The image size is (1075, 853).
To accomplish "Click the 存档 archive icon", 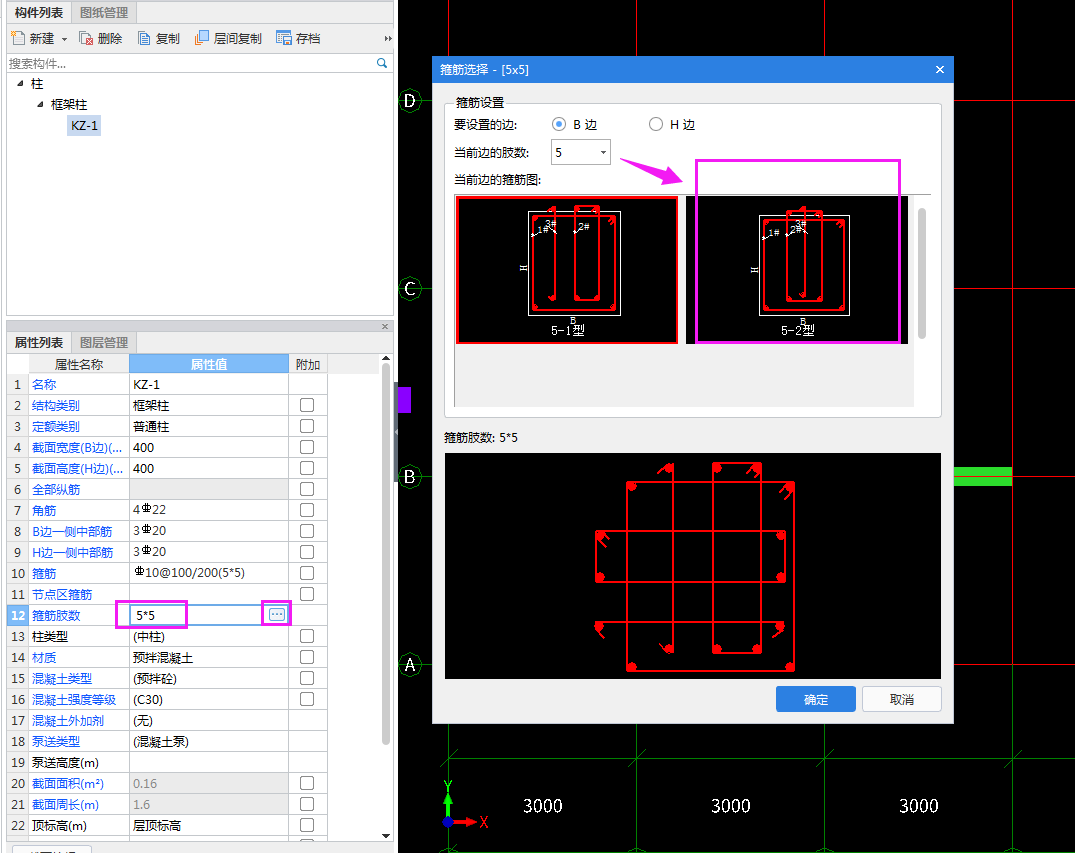I will tap(283, 38).
